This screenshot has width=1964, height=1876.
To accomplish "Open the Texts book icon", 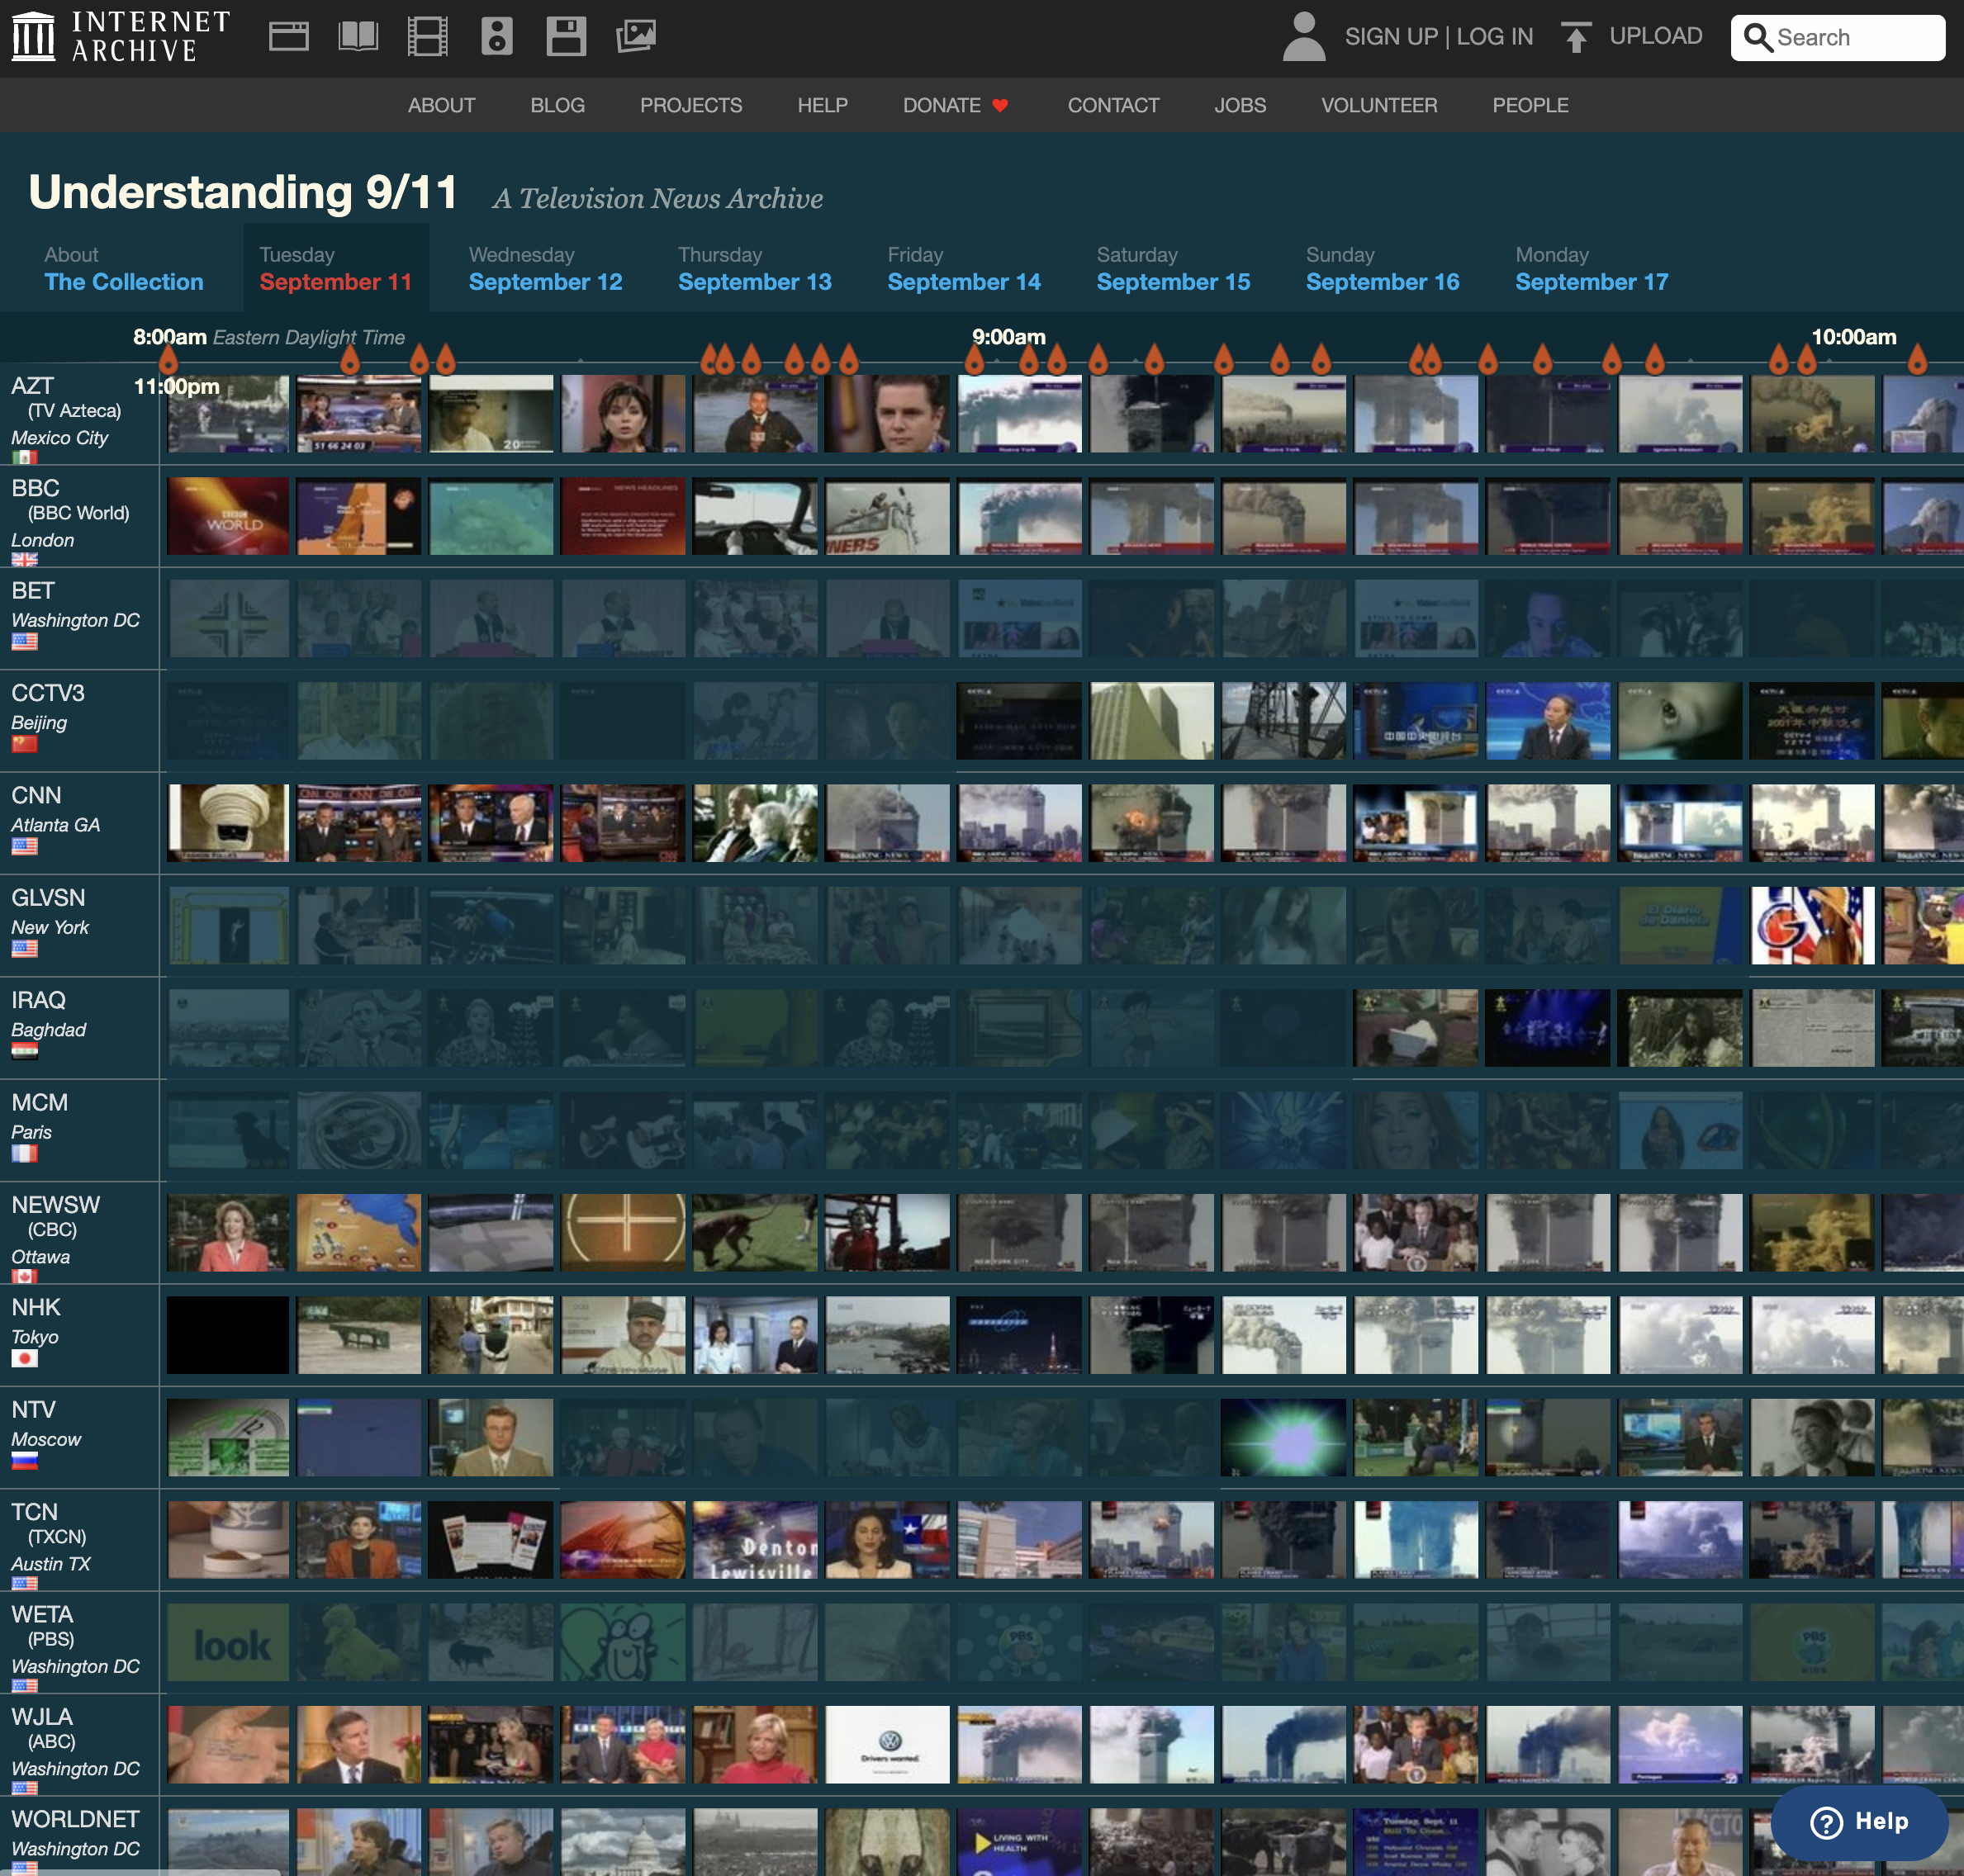I will pos(358,37).
